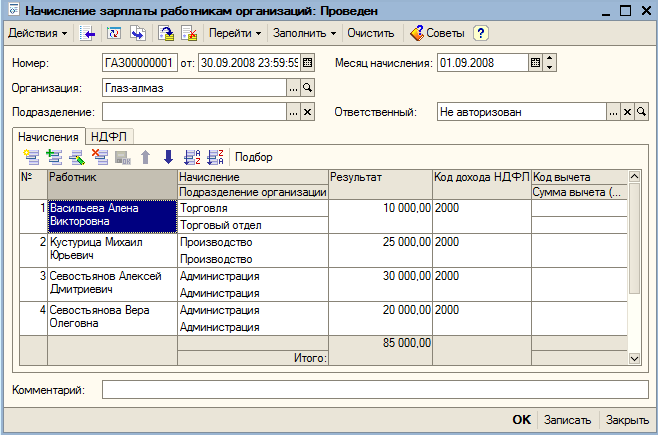
Task: Click ellipsis select button for Подразделение
Action: point(293,112)
